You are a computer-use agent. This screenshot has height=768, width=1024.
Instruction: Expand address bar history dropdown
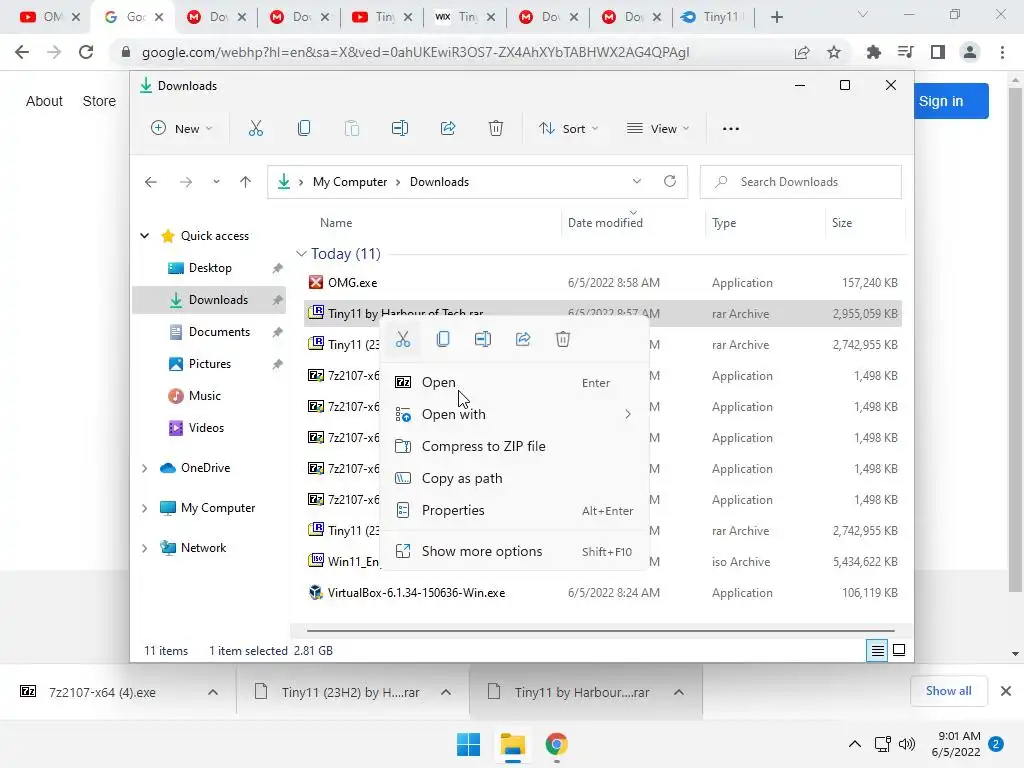pyautogui.click(x=637, y=182)
